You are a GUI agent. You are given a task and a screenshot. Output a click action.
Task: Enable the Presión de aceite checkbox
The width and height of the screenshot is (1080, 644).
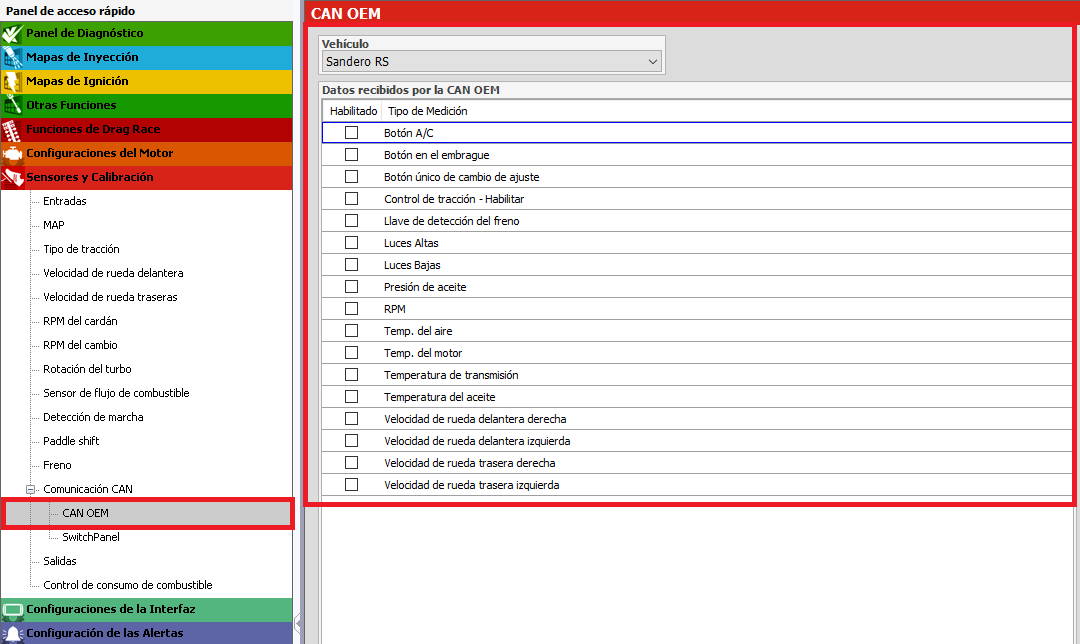coord(351,287)
